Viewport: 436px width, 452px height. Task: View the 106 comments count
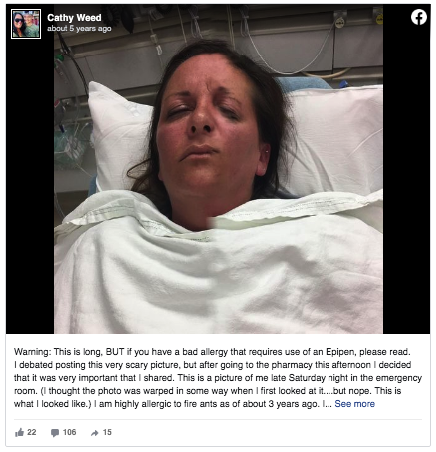tap(69, 432)
